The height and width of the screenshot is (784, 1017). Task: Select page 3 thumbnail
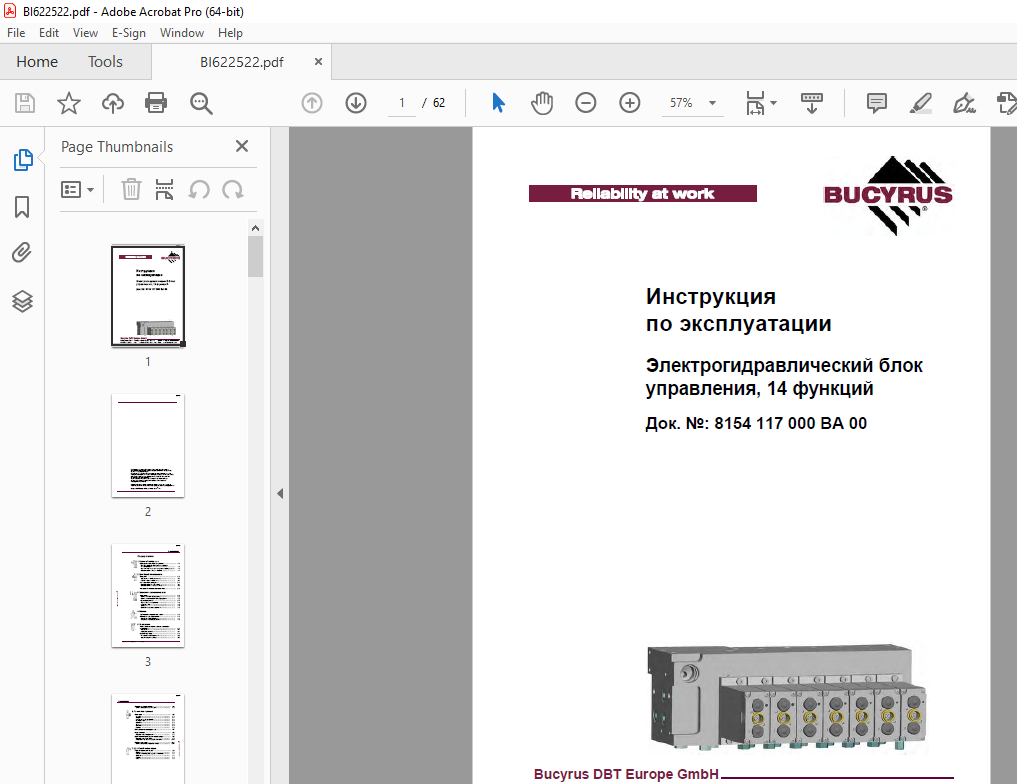click(x=148, y=595)
